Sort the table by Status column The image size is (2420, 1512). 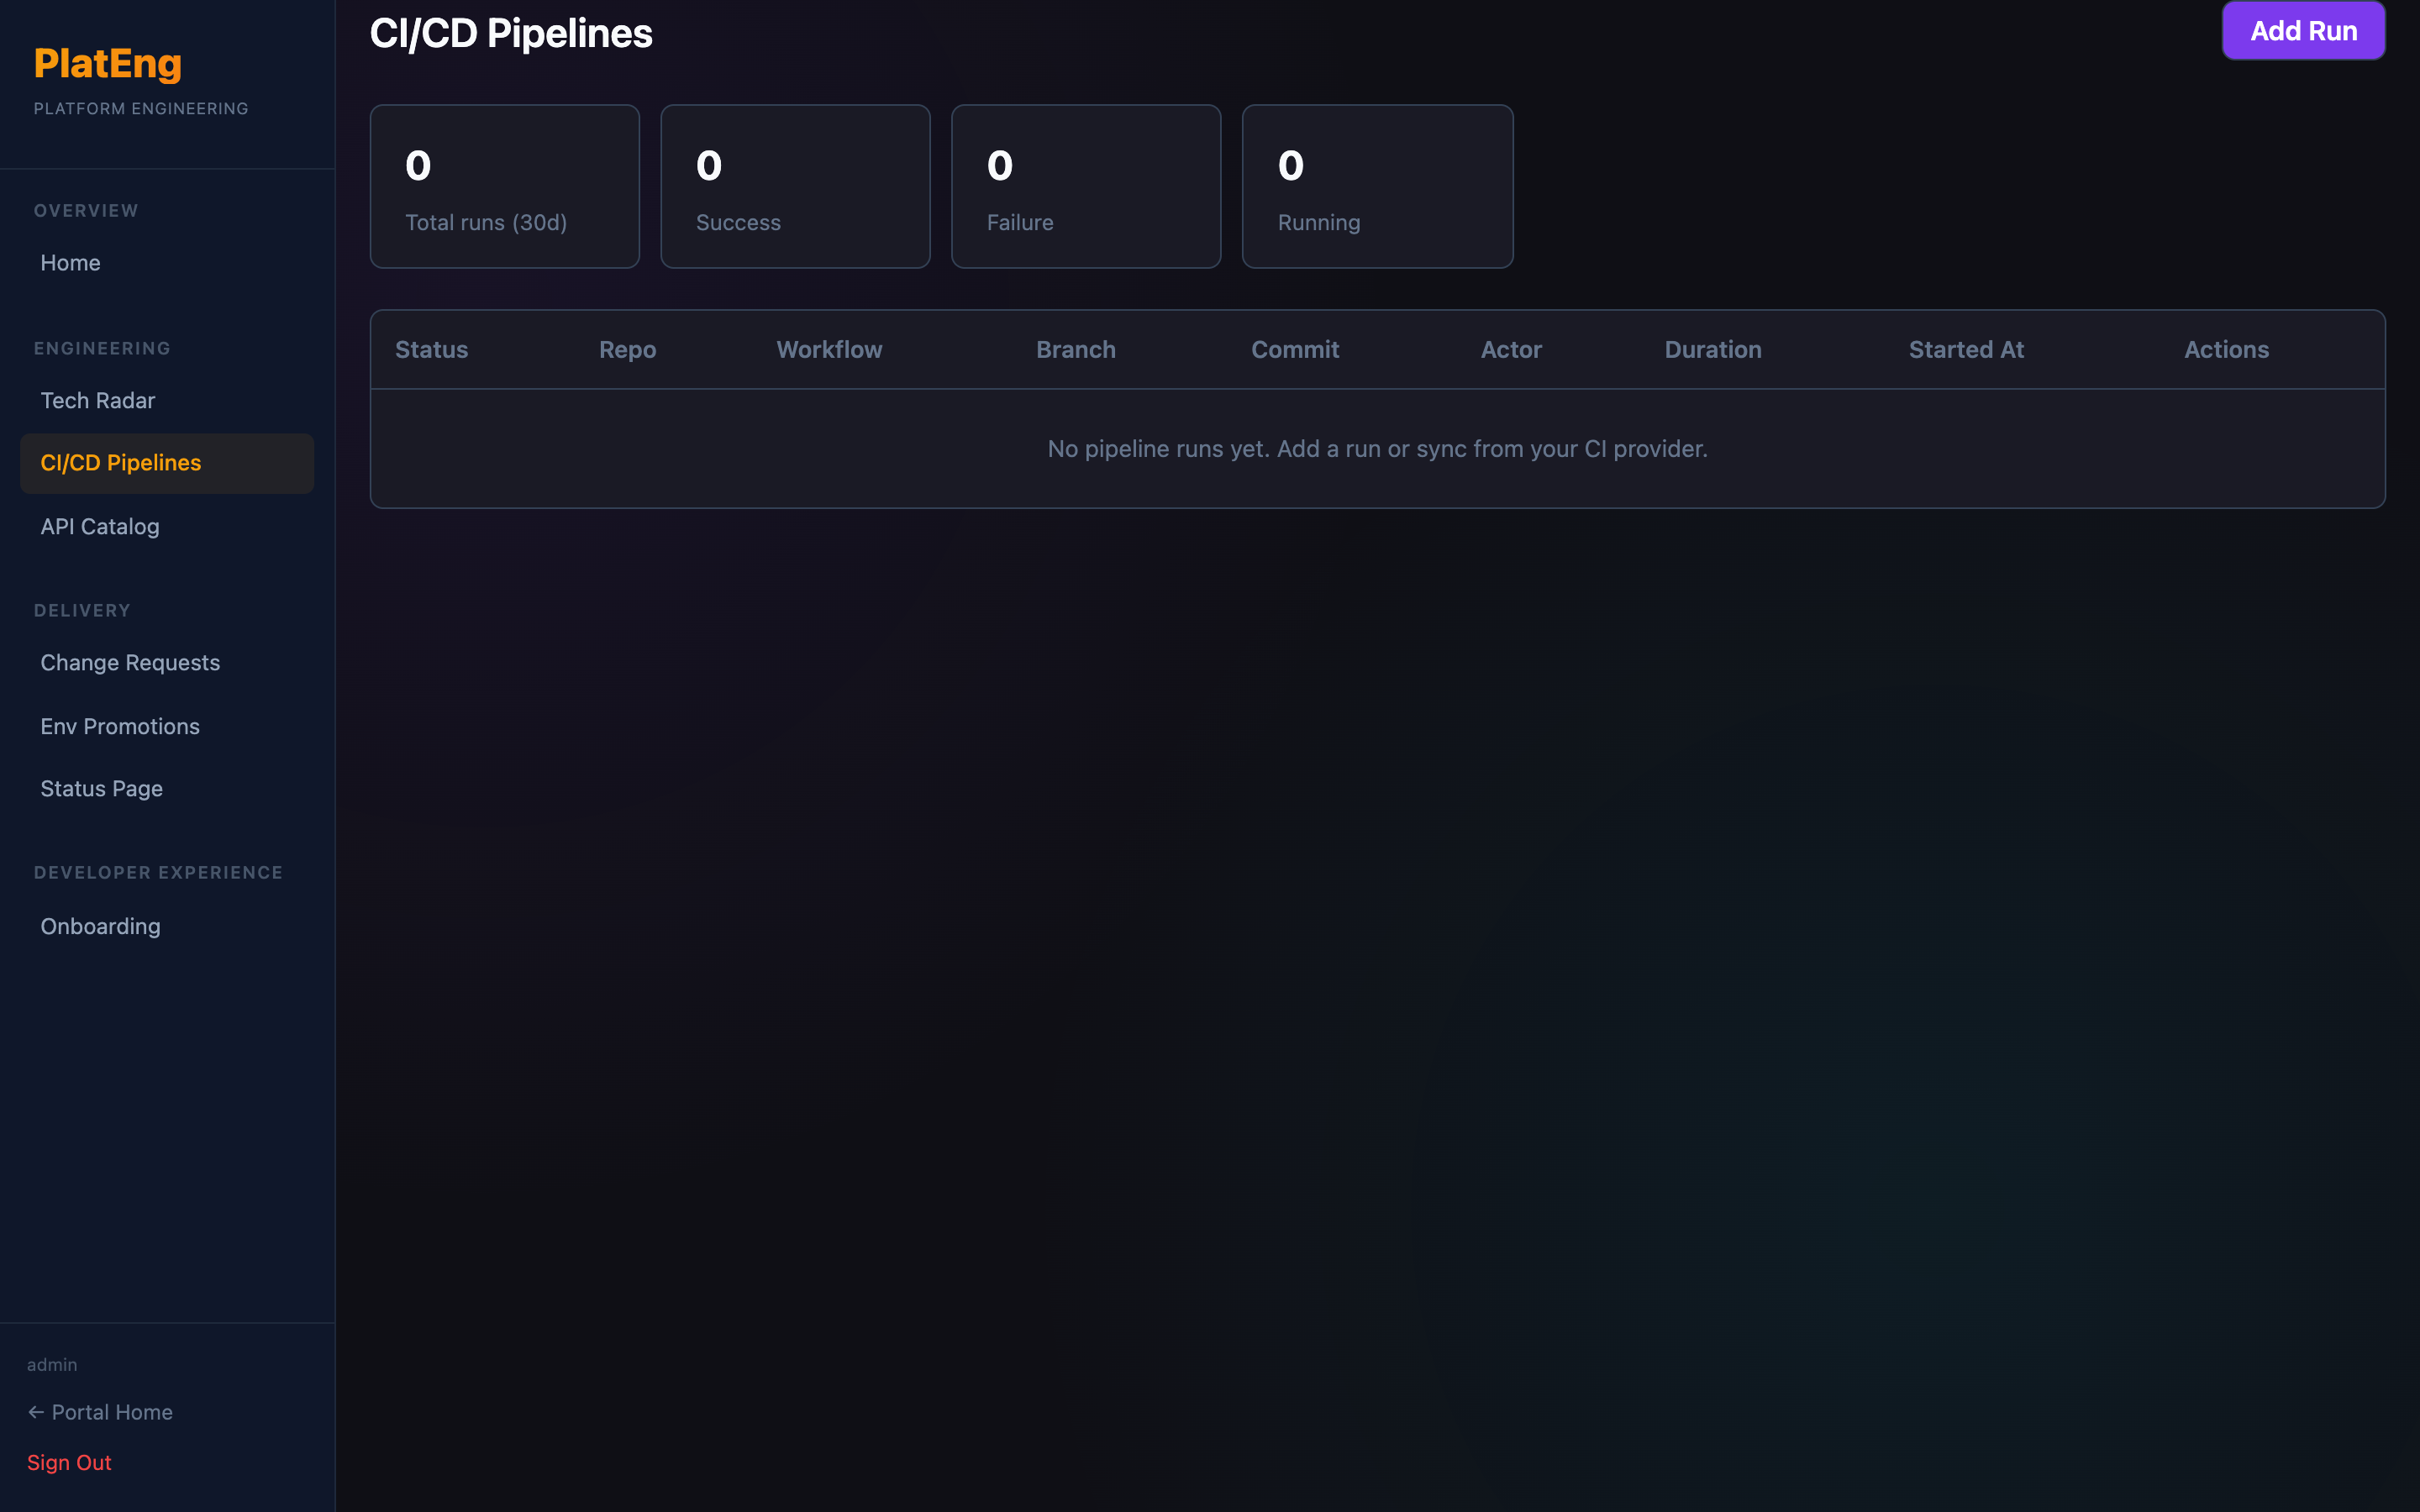point(431,349)
